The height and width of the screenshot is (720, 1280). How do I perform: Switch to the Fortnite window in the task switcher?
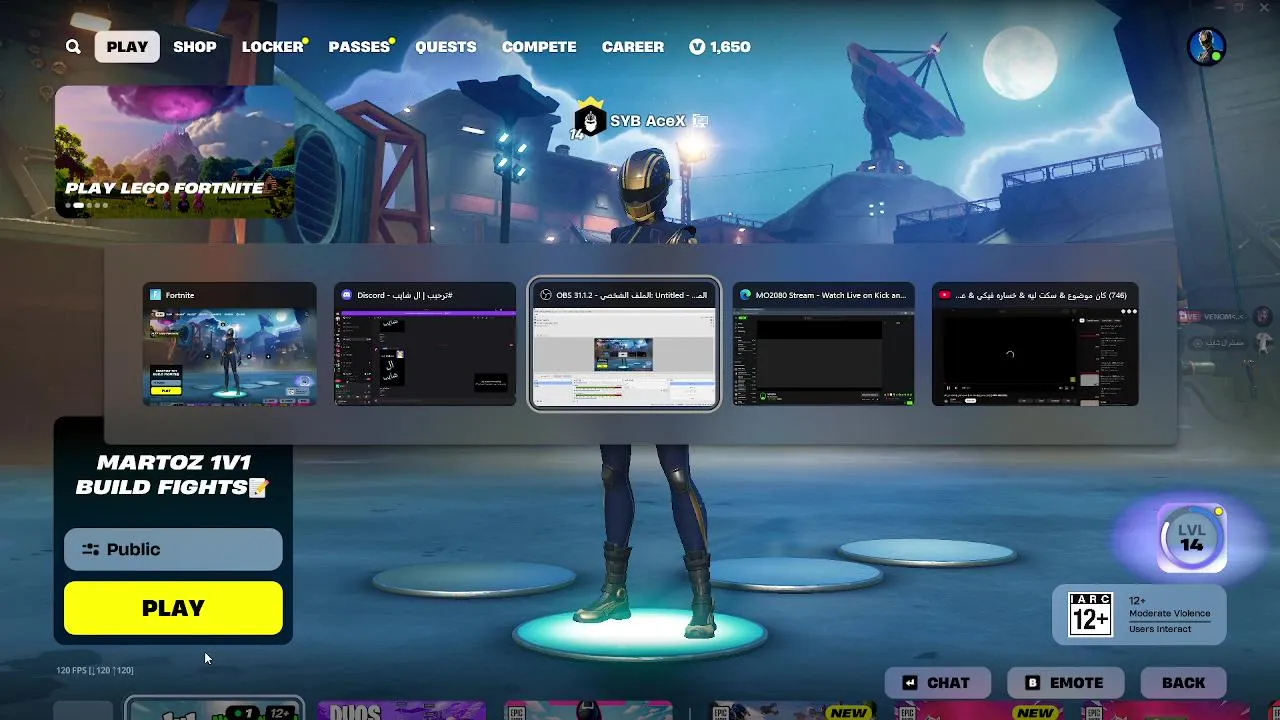229,344
